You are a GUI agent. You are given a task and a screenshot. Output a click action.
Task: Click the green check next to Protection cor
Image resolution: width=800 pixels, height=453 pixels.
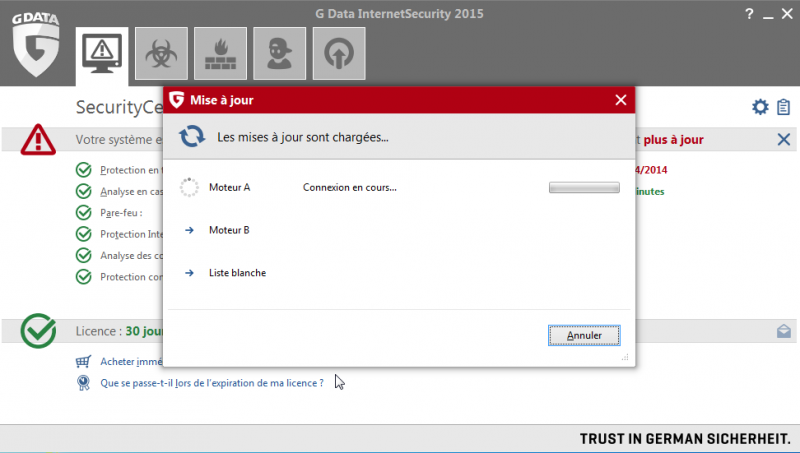[x=84, y=276]
